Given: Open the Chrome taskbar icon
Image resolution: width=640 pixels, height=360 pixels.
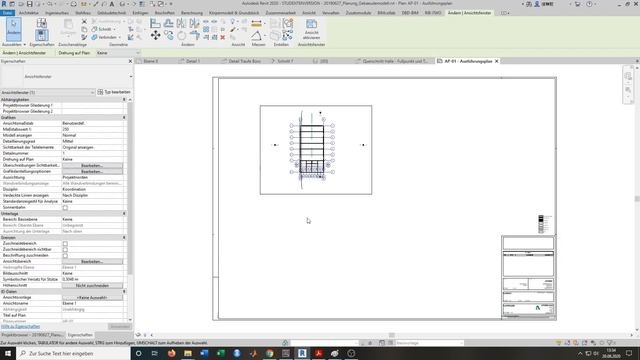Looking at the screenshot, I should 269,353.
